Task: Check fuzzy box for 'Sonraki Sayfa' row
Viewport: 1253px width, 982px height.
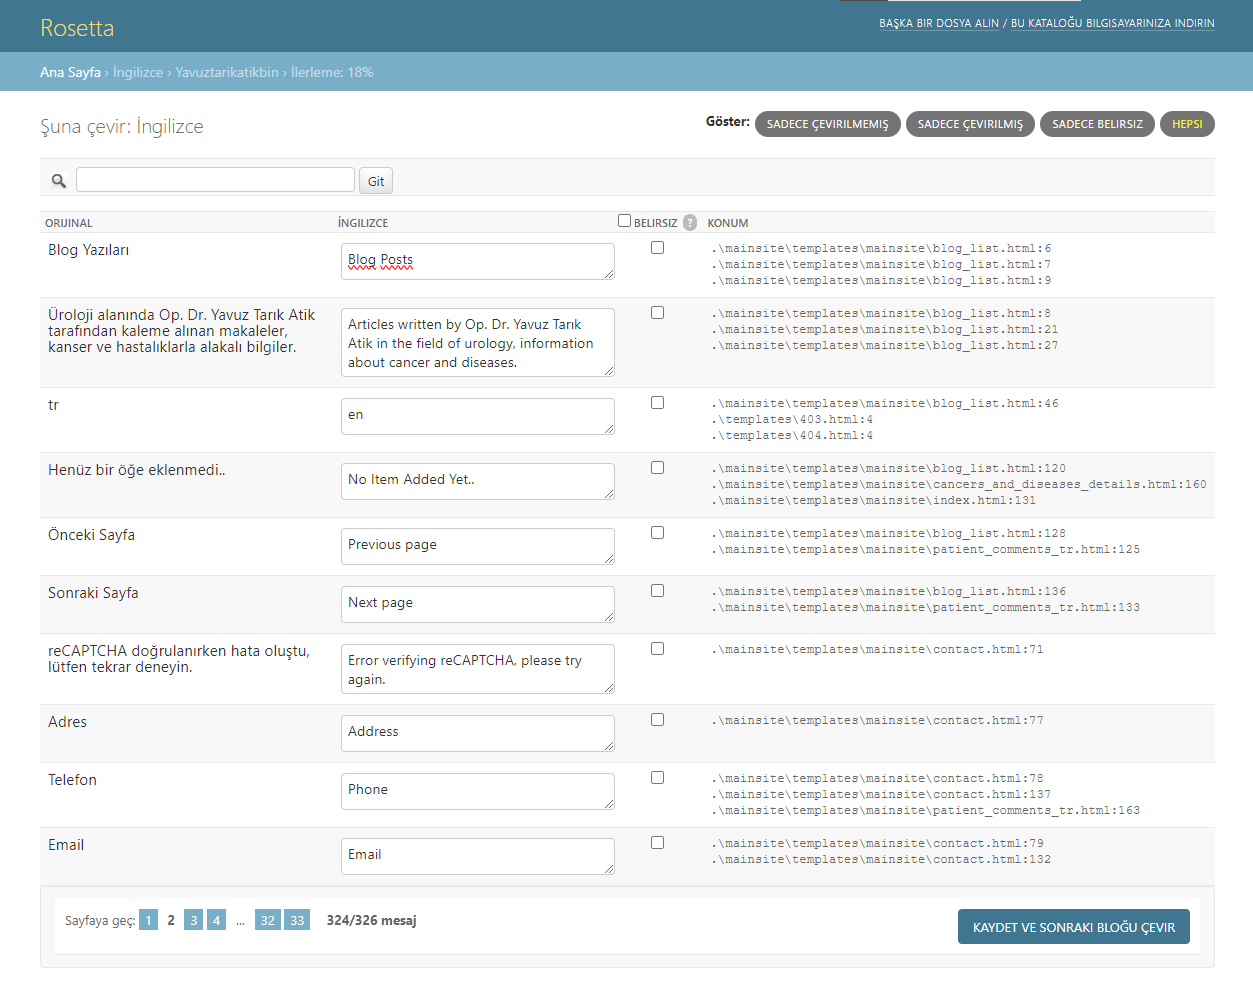Action: (657, 590)
